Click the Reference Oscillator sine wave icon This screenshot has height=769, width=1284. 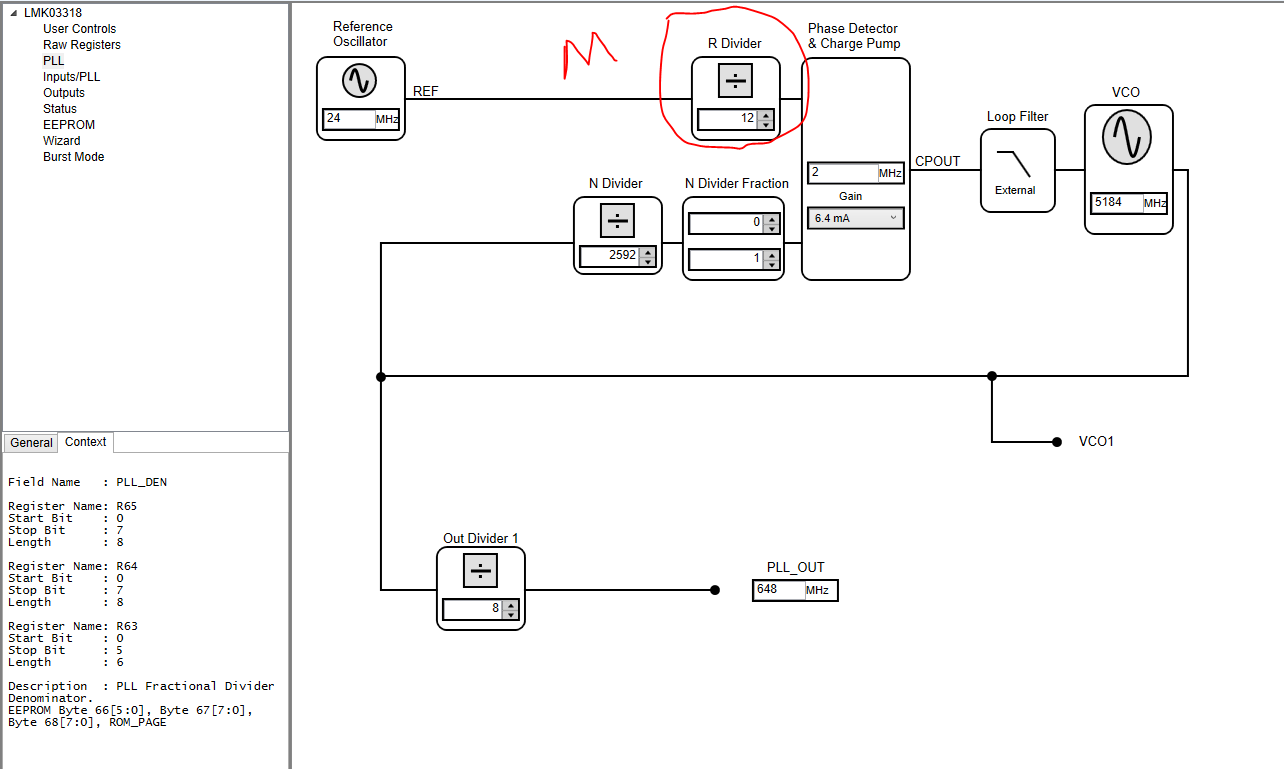click(x=360, y=80)
